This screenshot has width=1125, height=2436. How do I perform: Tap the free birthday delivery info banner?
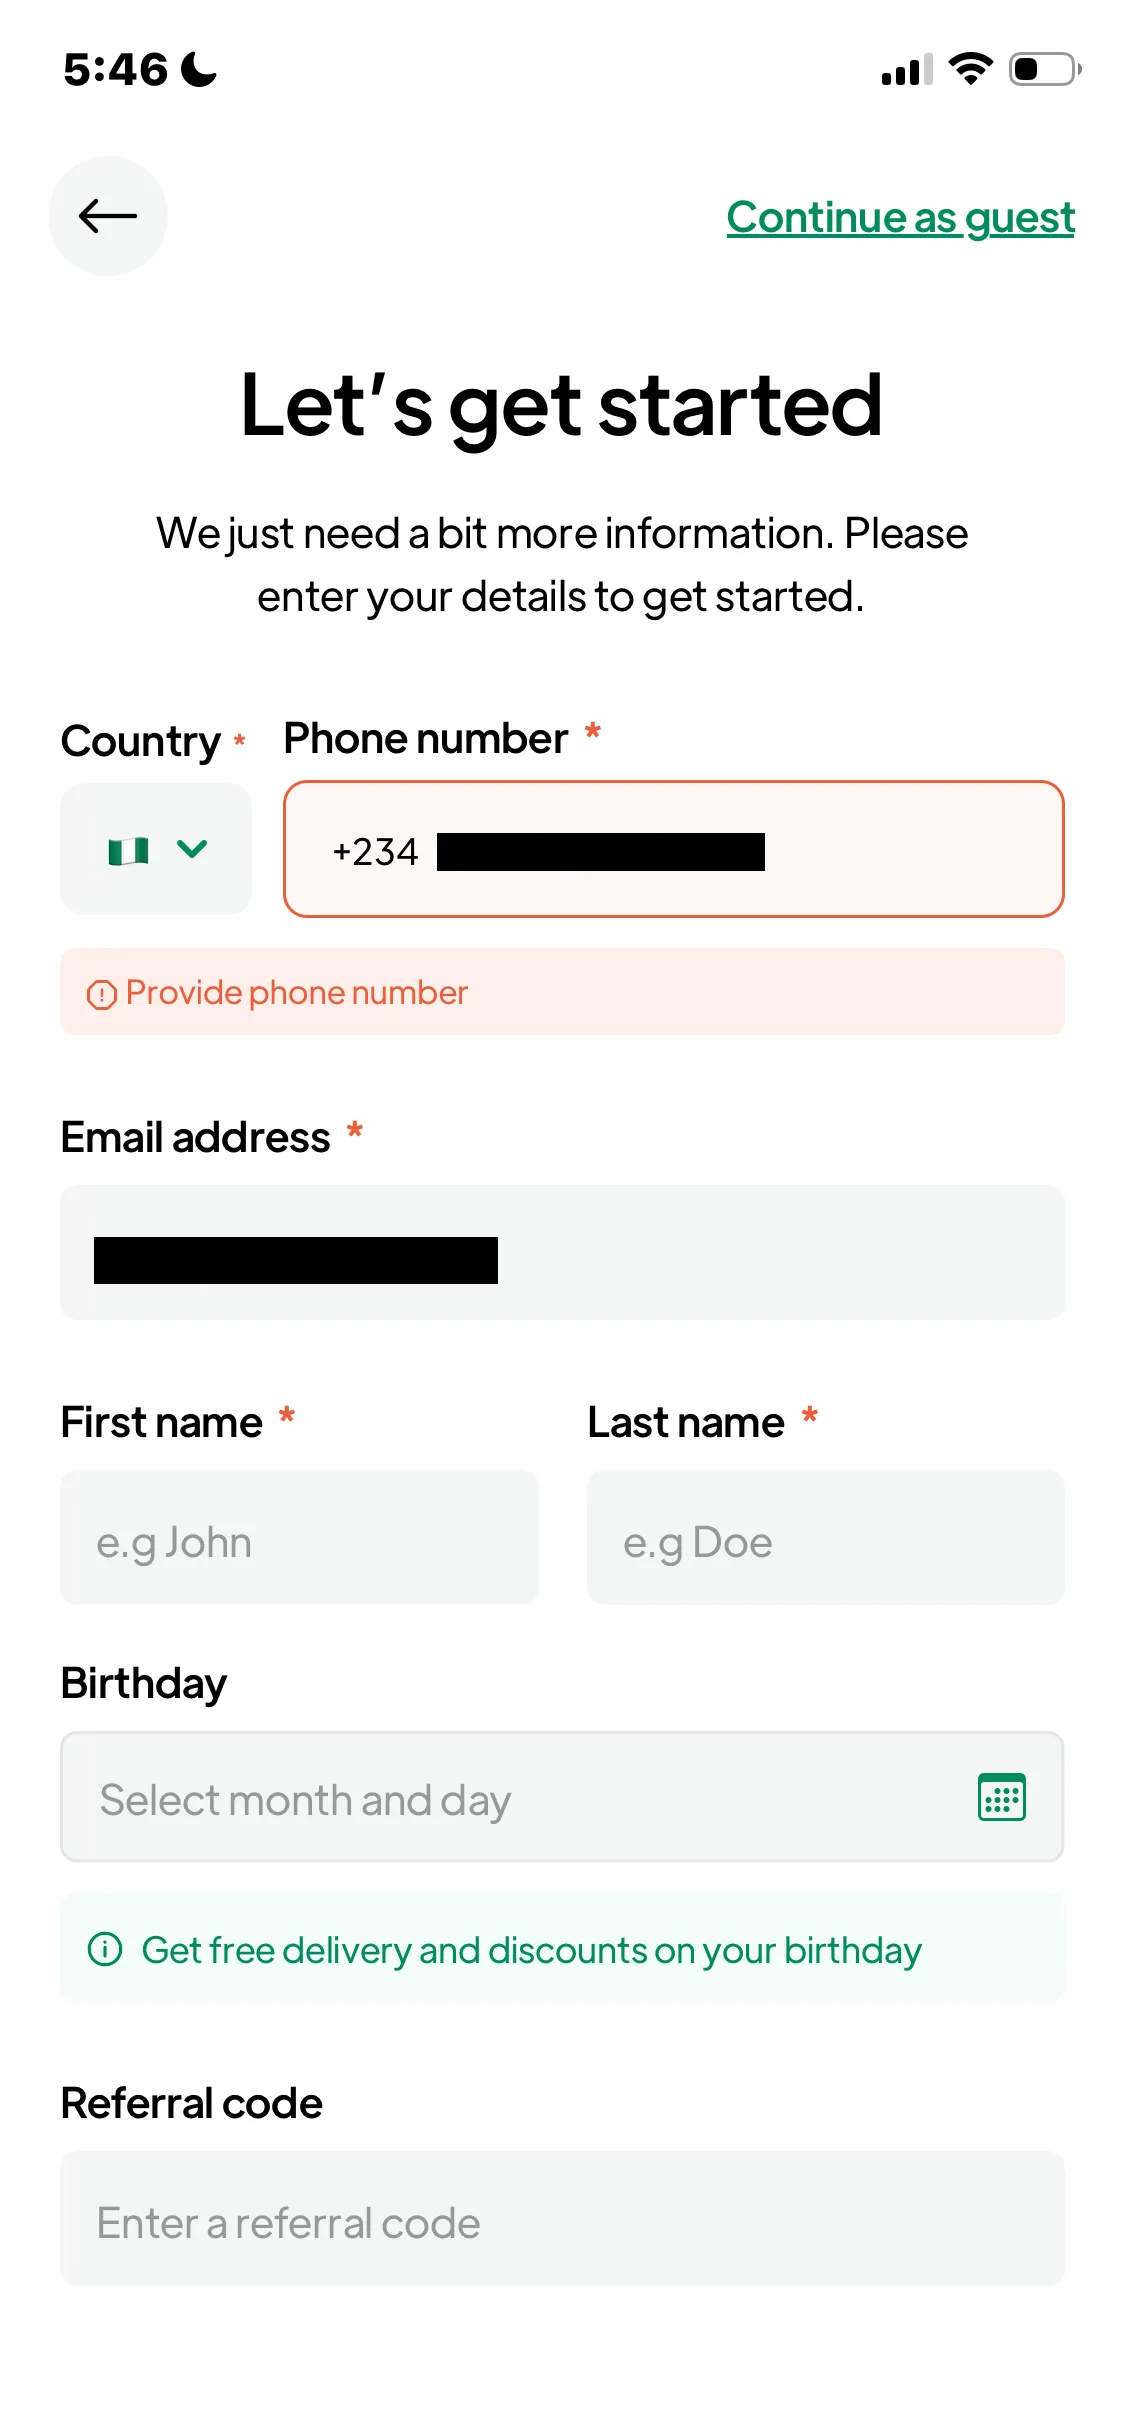click(562, 1947)
